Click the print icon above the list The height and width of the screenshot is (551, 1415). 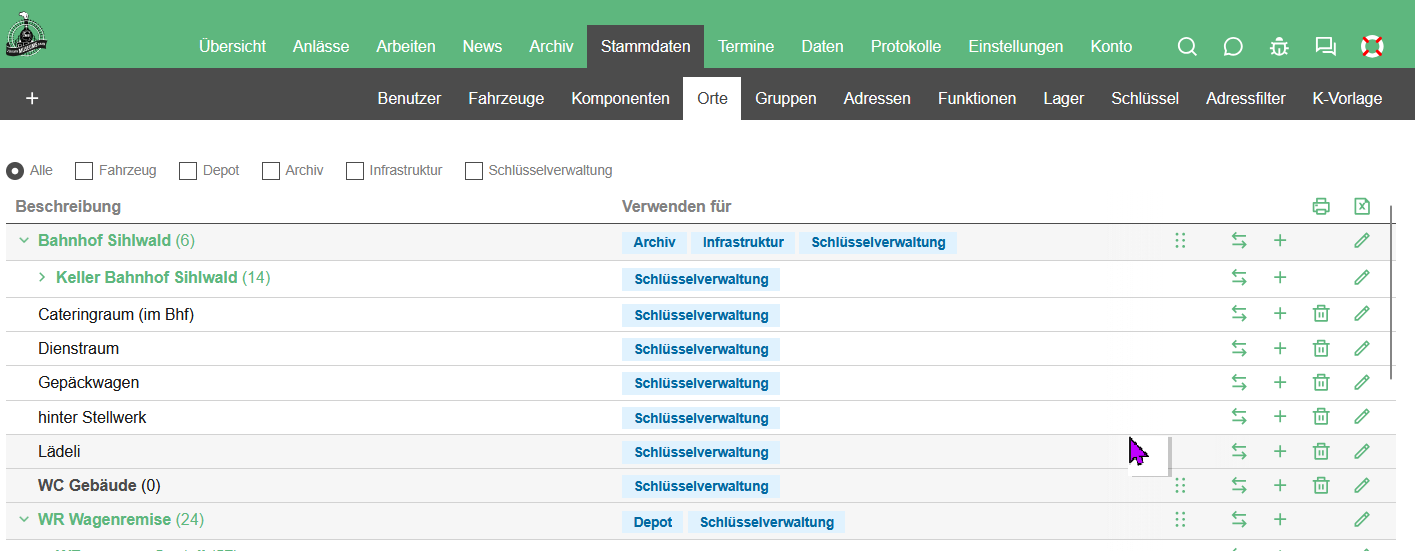point(1321,206)
